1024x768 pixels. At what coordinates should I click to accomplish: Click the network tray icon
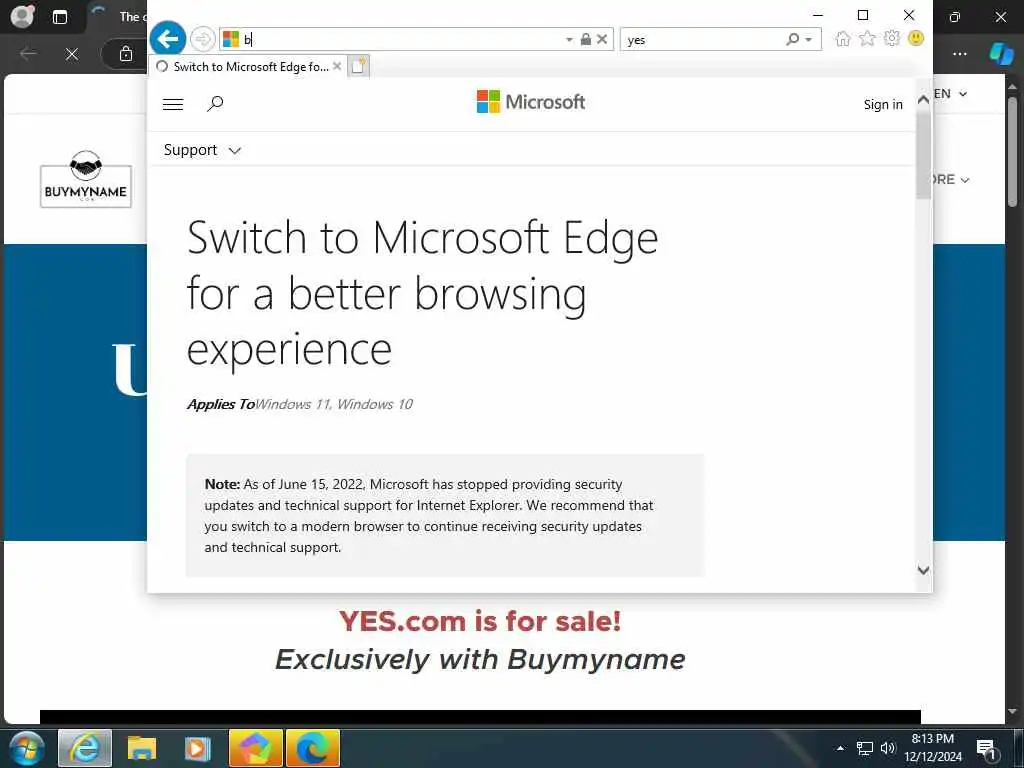865,748
